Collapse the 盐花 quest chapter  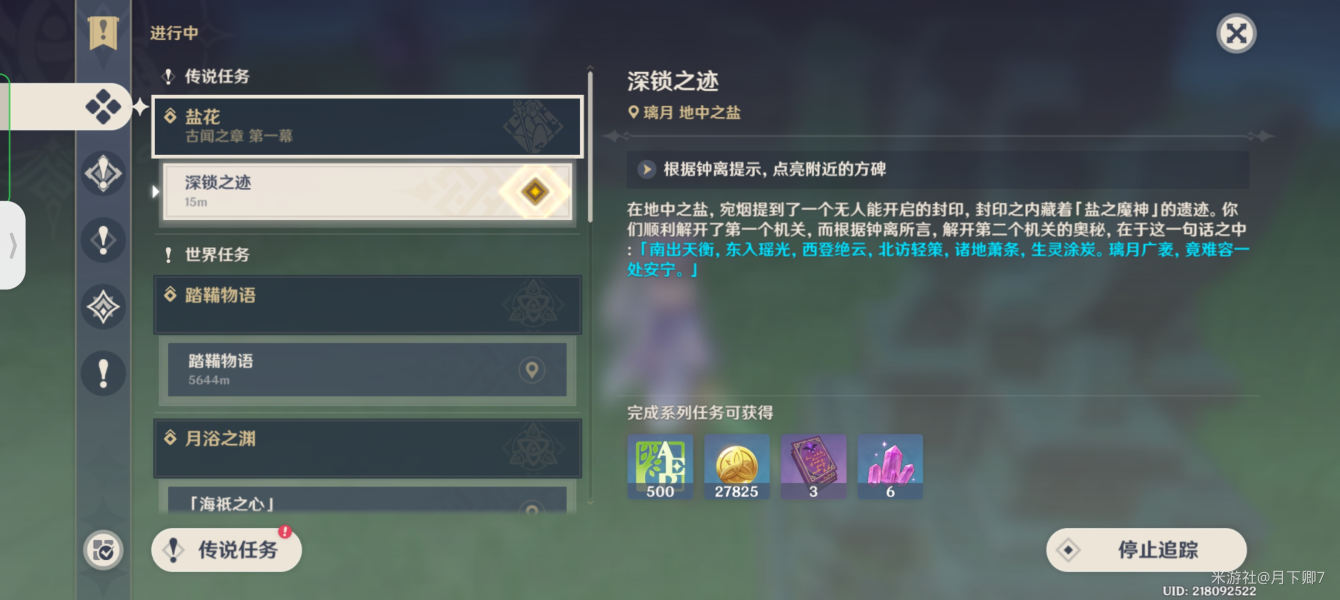[367, 126]
